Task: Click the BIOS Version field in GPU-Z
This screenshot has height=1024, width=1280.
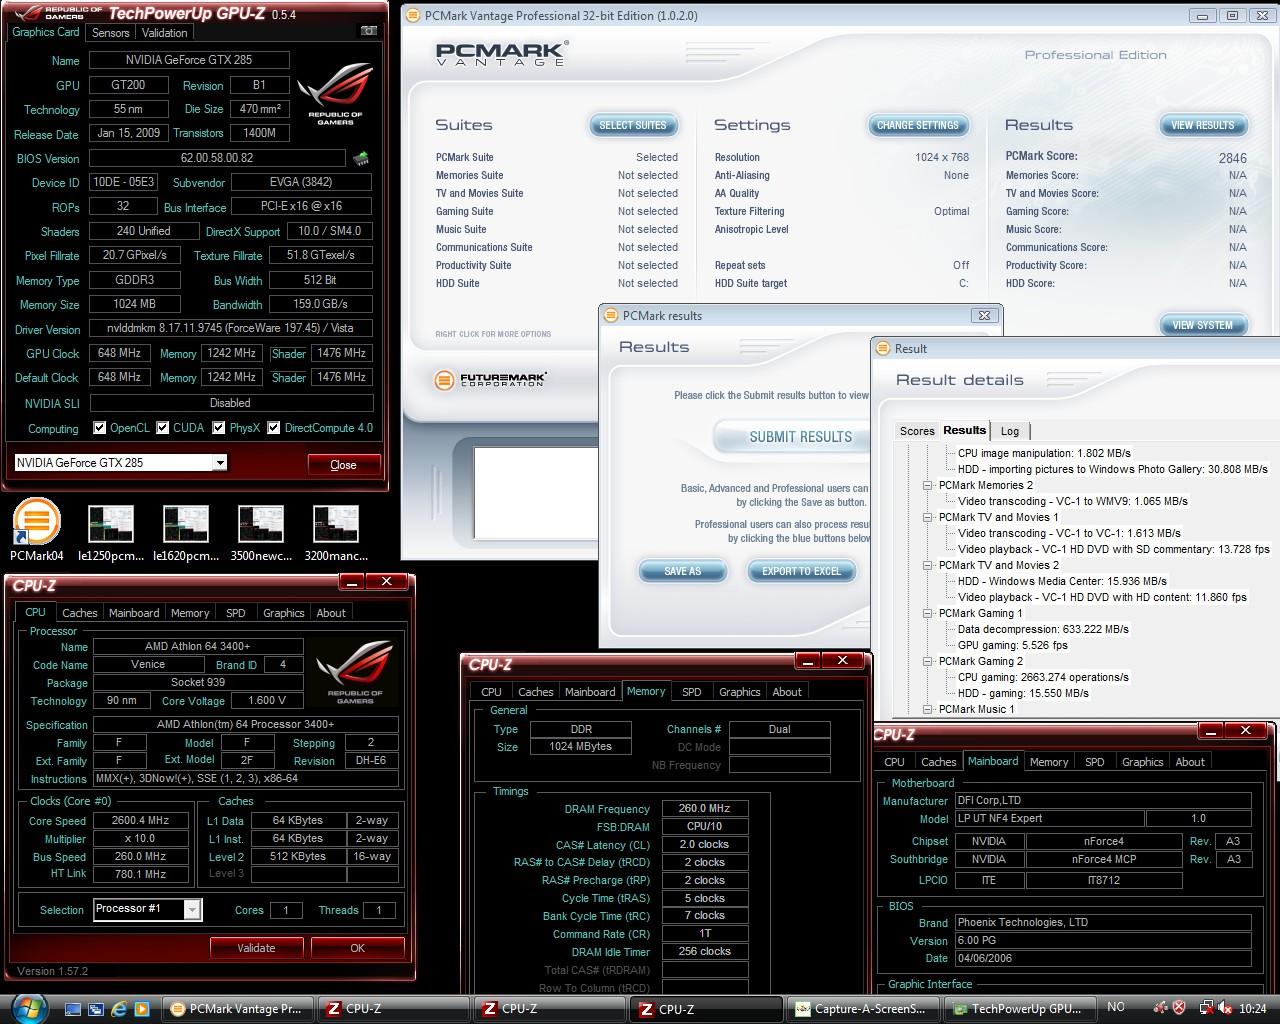Action: 218,158
